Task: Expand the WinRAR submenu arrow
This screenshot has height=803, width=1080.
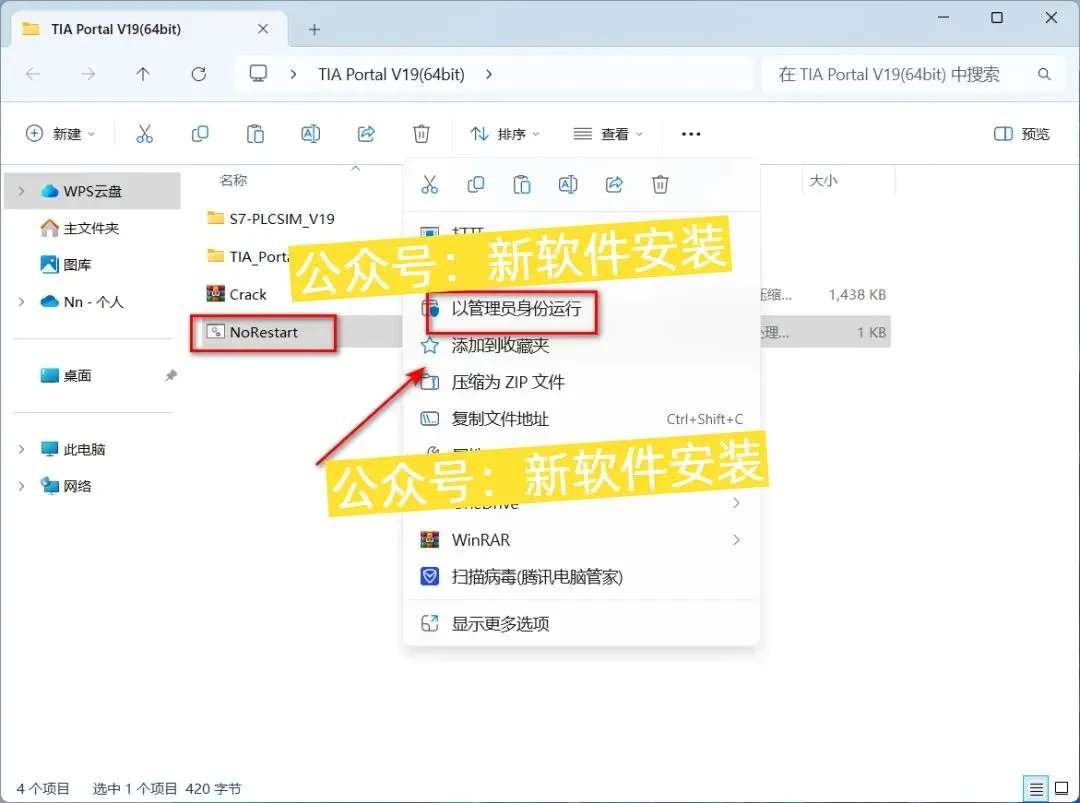Action: point(736,540)
